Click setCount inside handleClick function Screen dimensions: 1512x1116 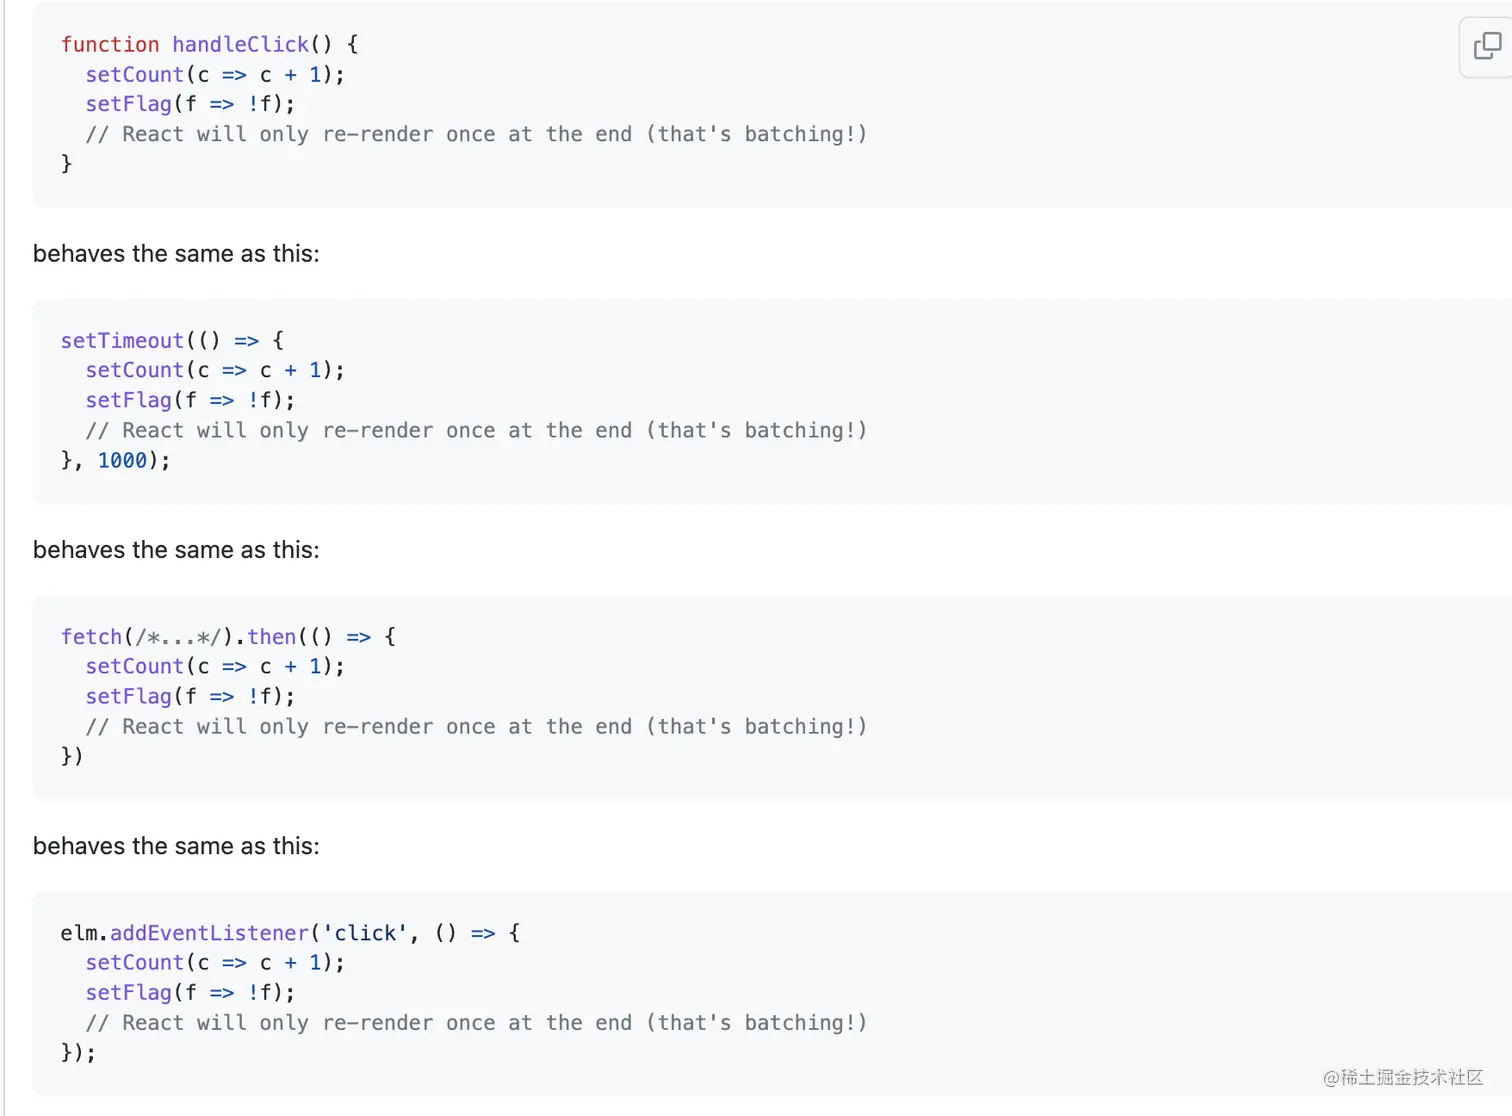tap(134, 75)
